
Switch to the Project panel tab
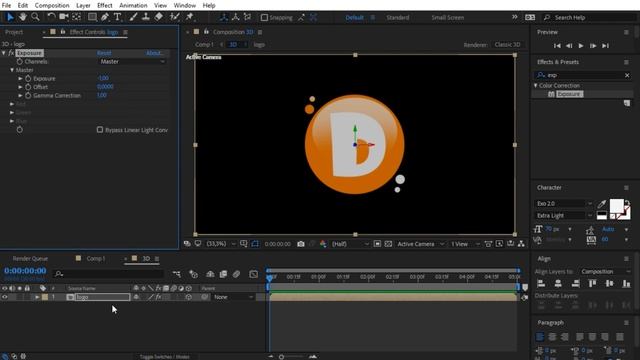point(14,32)
